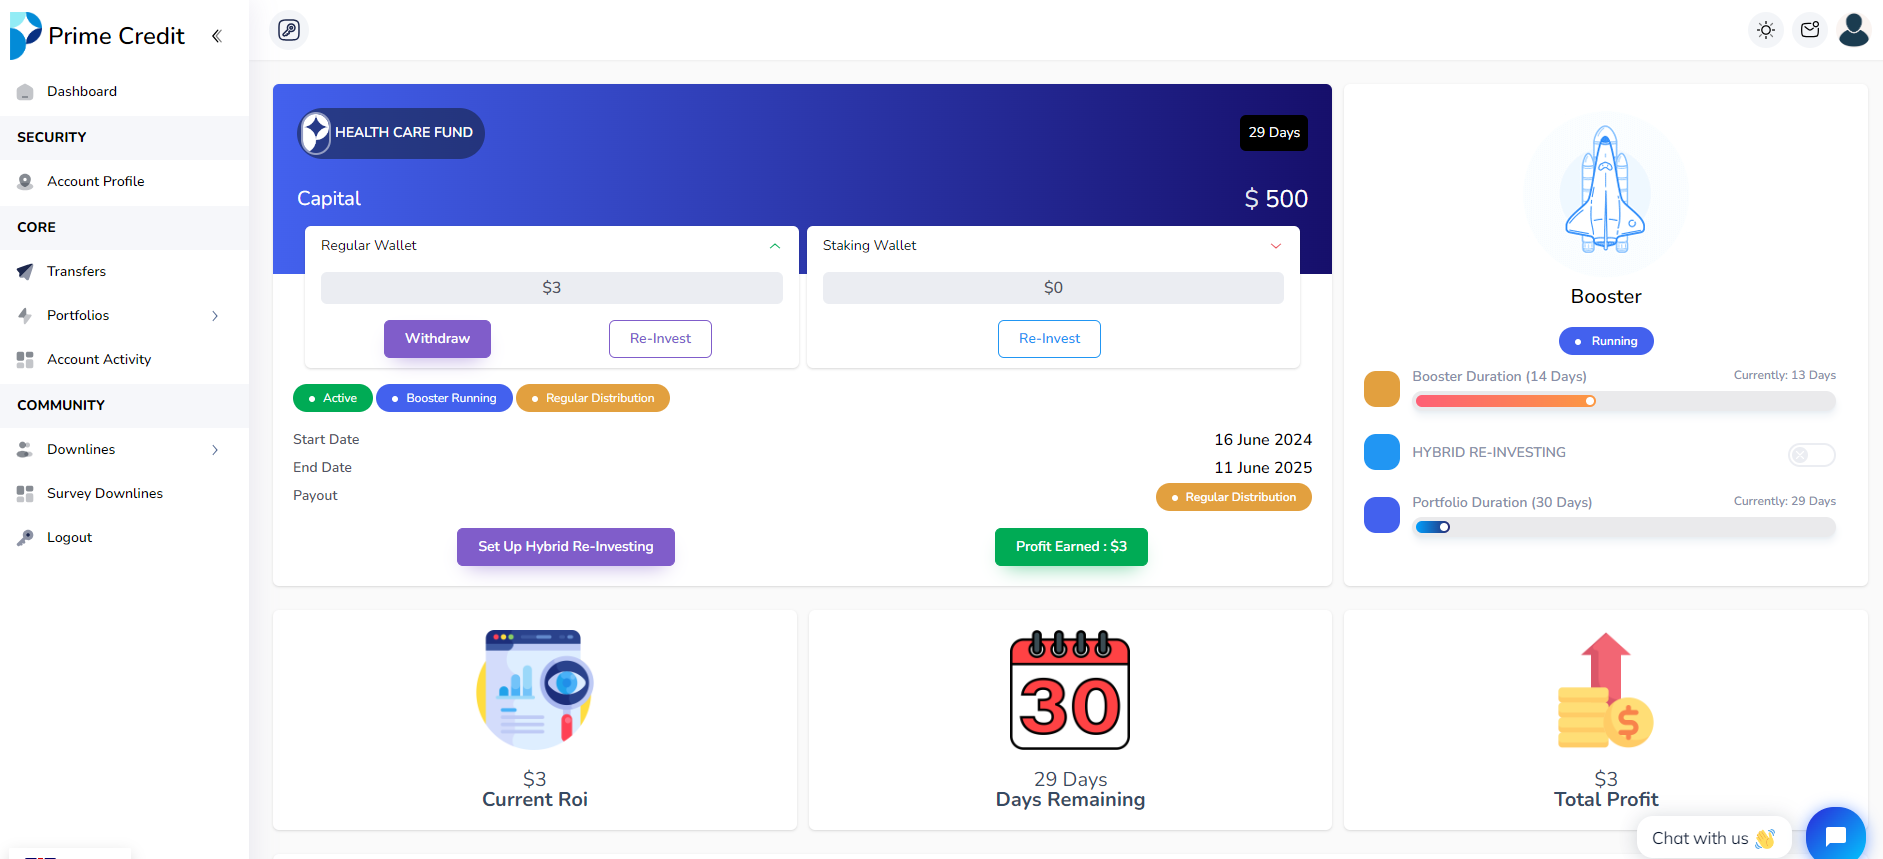Expand the Portfolios submenu
The width and height of the screenshot is (1883, 859).
pos(214,316)
